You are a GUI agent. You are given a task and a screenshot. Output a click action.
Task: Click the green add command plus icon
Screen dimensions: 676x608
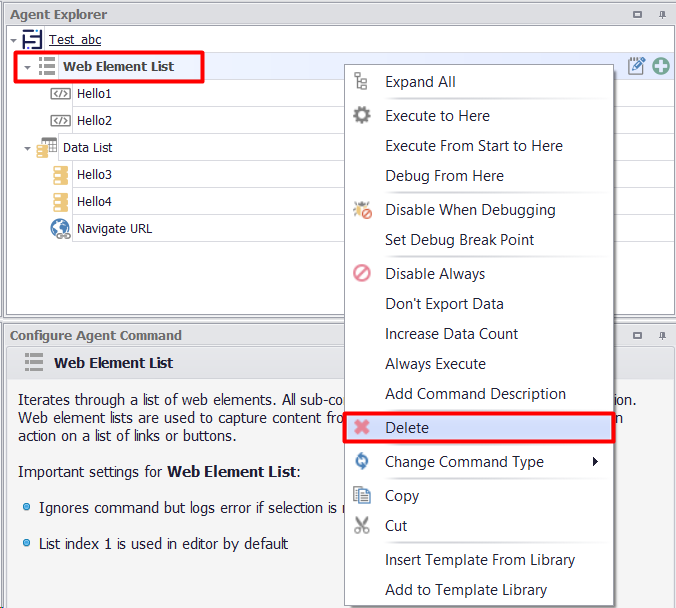coord(661,67)
